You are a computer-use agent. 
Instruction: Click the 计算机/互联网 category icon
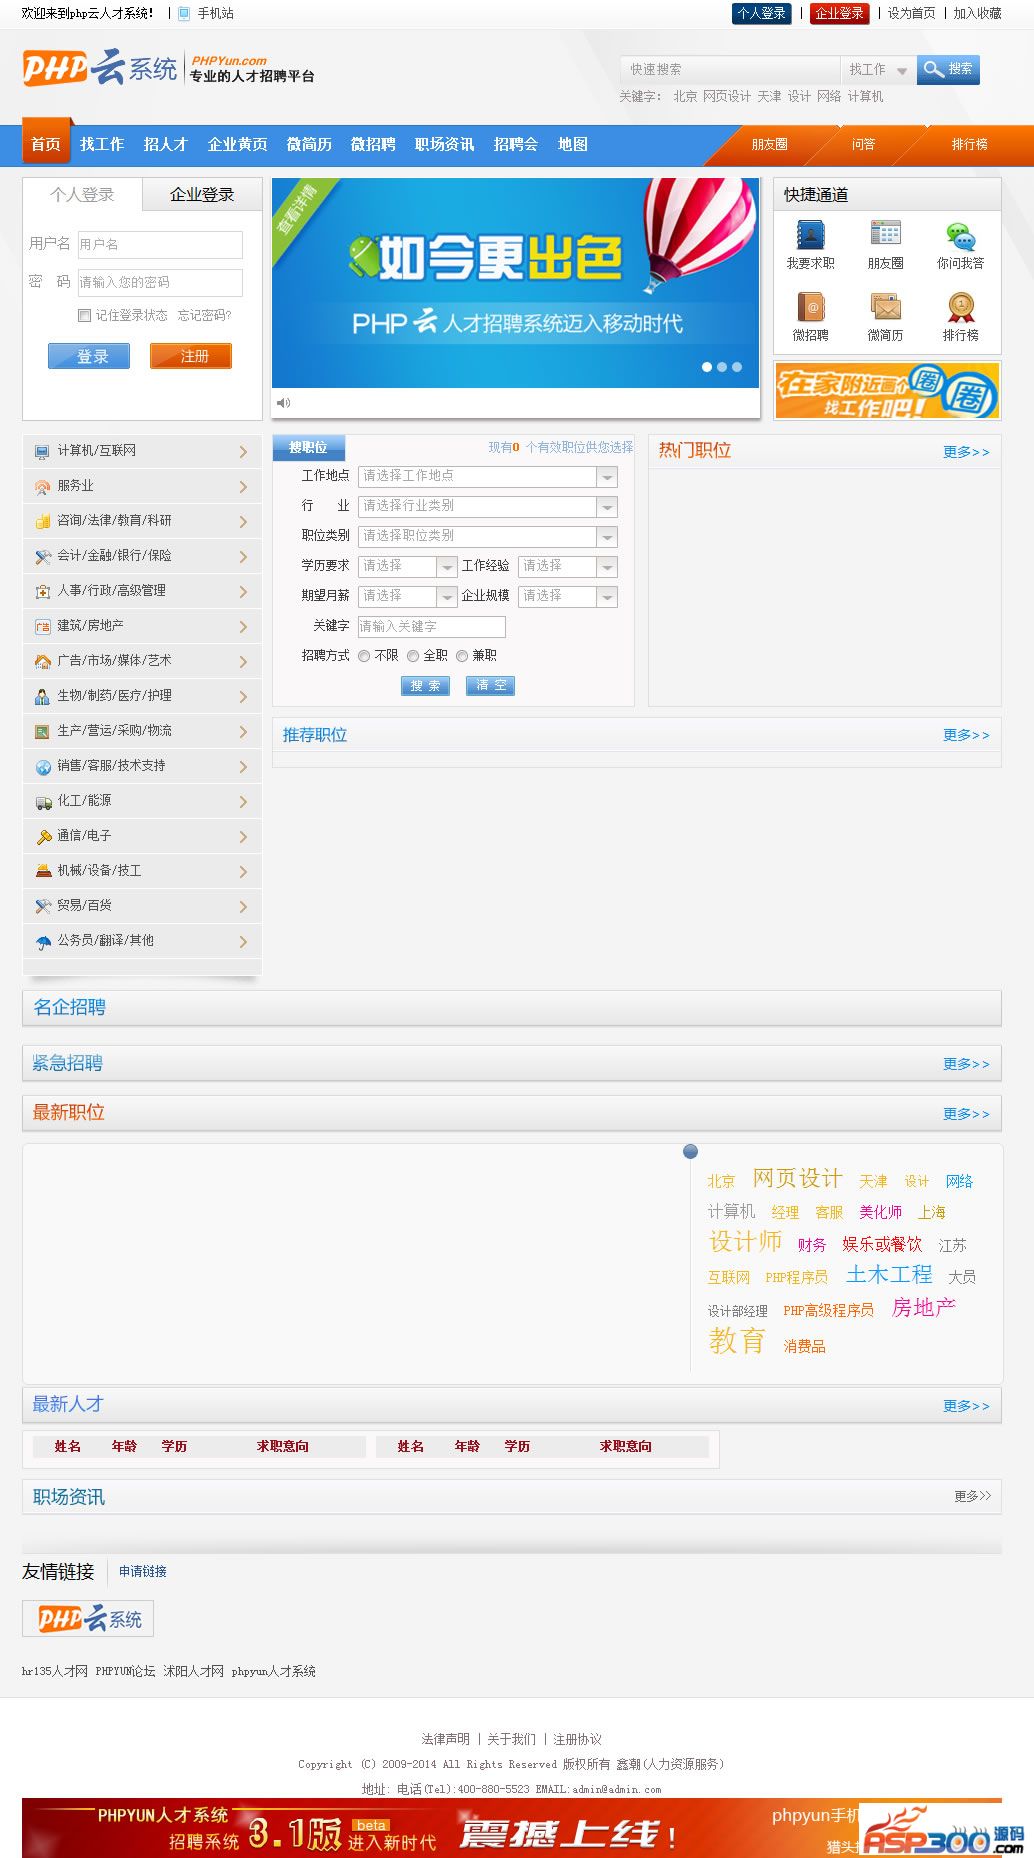(42, 452)
